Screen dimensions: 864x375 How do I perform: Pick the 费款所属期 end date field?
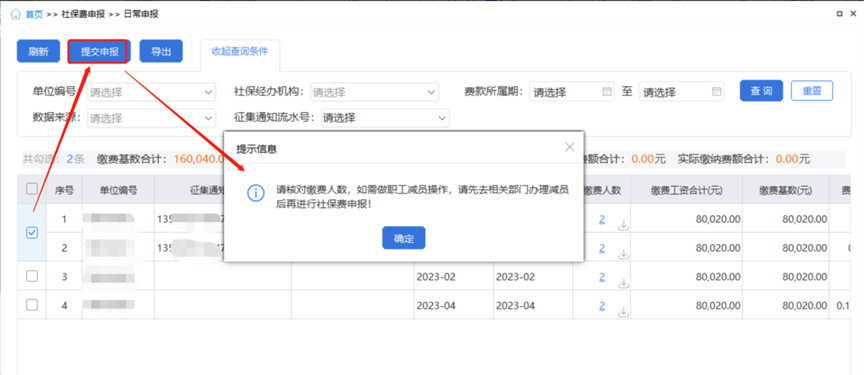click(681, 93)
